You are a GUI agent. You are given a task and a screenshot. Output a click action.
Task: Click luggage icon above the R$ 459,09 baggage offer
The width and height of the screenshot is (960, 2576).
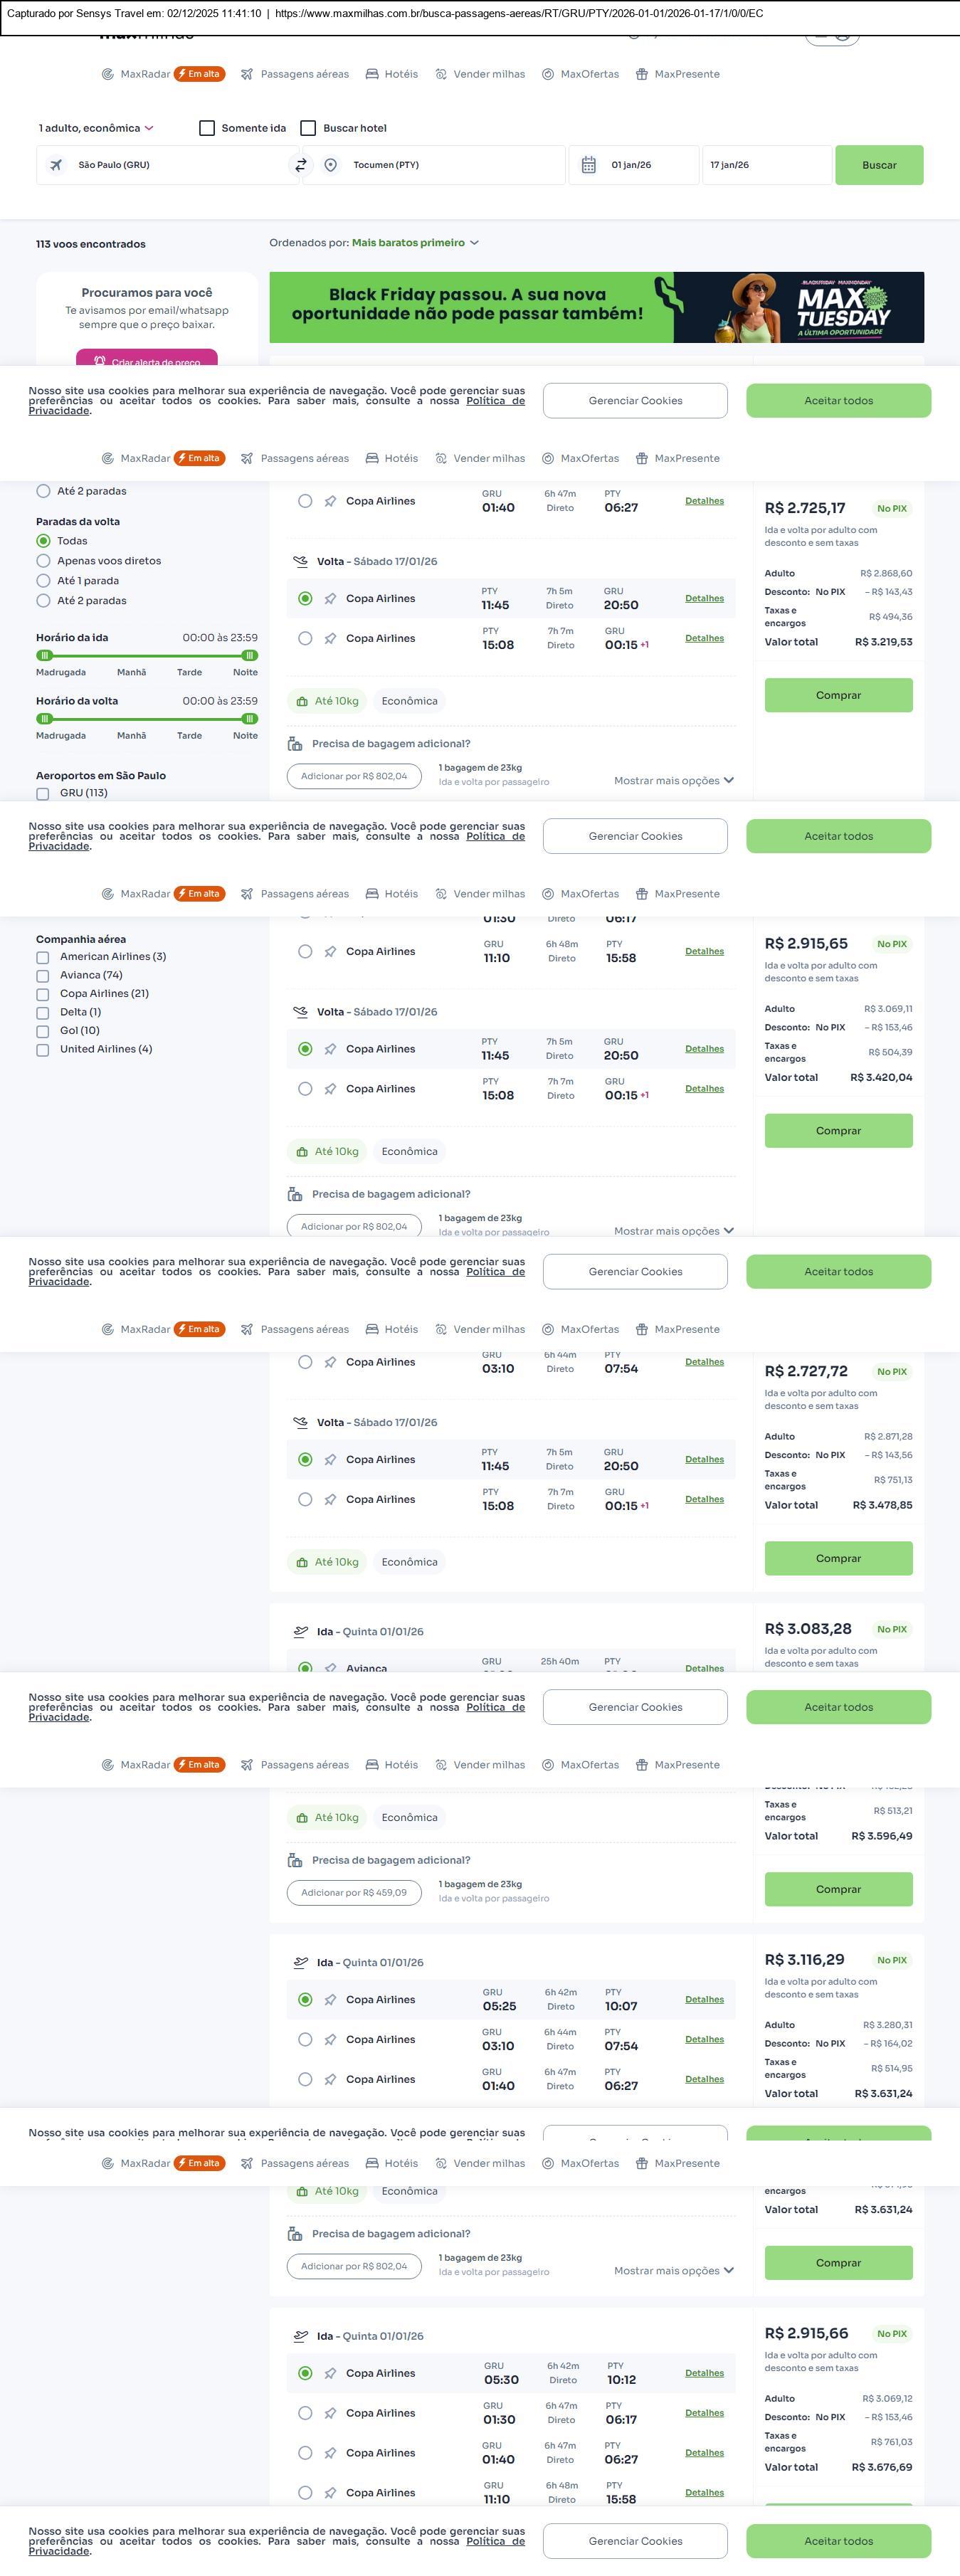[x=295, y=1860]
